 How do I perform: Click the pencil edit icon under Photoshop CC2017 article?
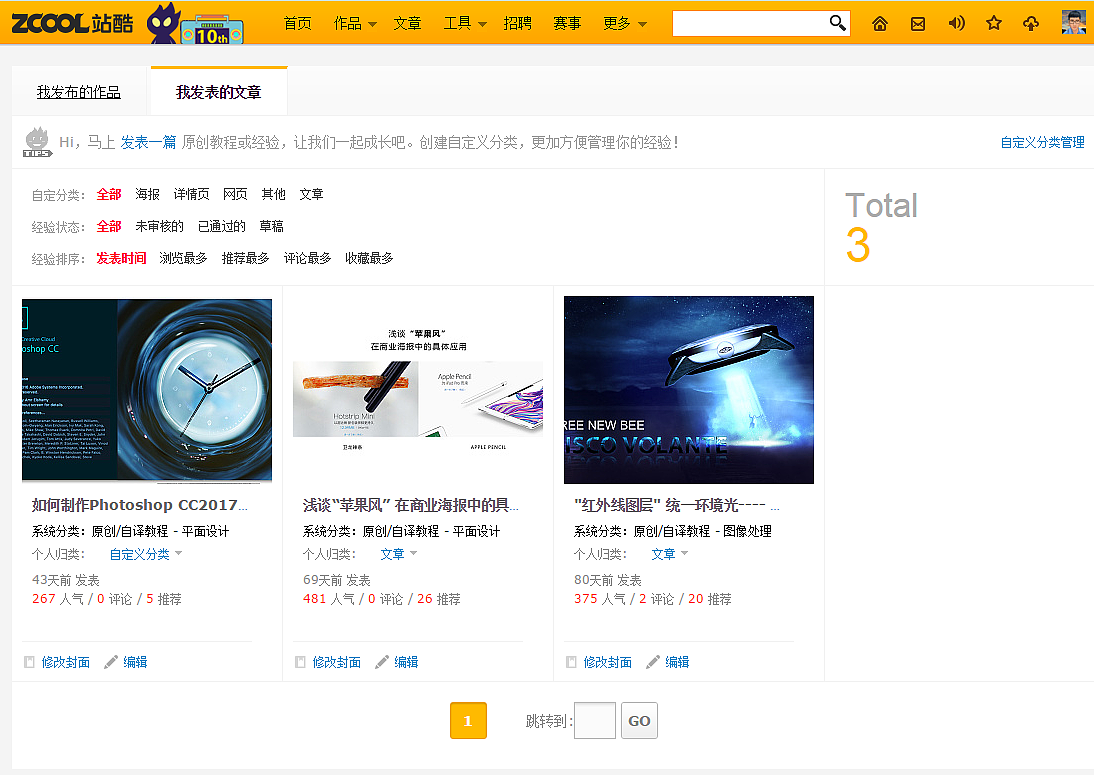[110, 662]
